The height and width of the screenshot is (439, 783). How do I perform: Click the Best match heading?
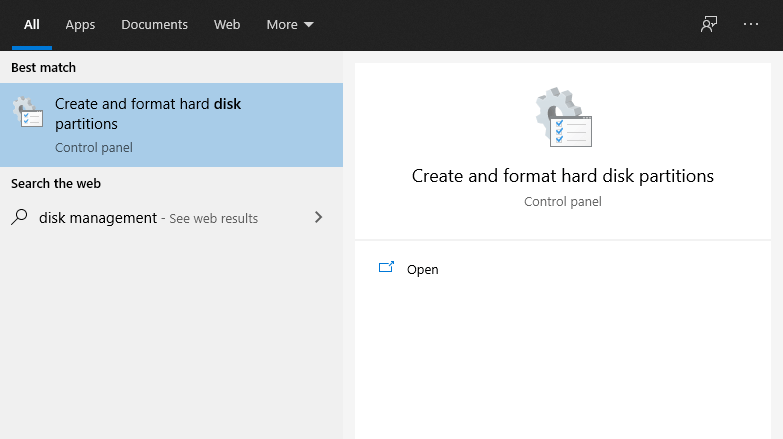tap(43, 67)
